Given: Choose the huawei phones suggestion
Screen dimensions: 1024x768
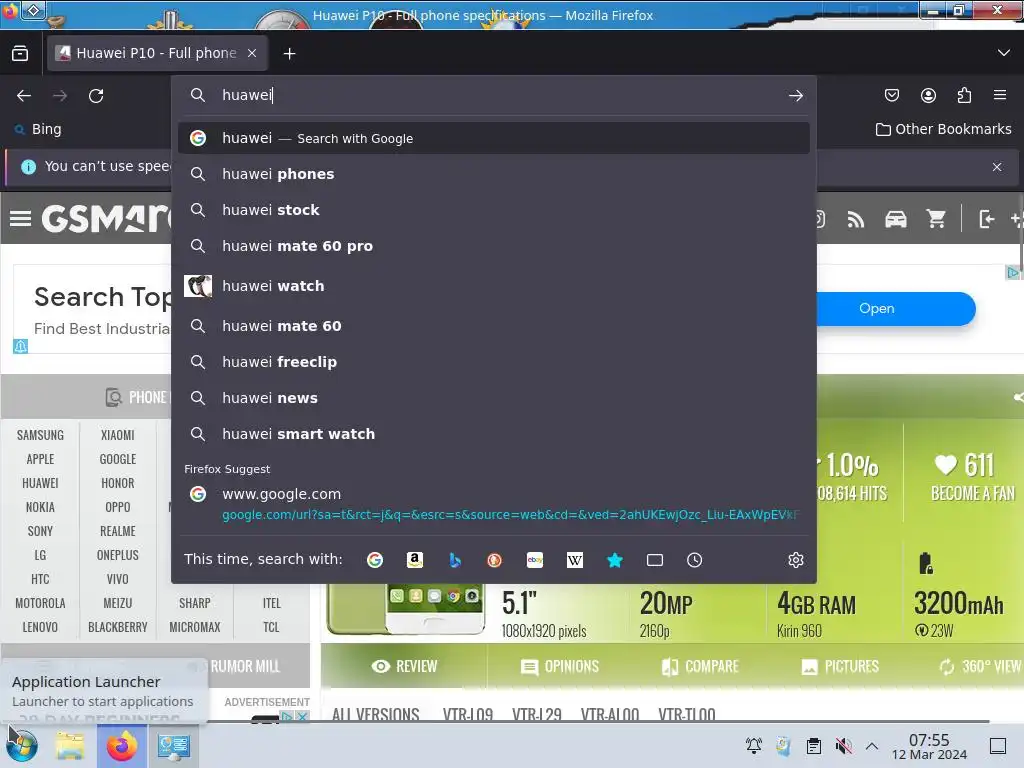Looking at the screenshot, I should pos(494,174).
